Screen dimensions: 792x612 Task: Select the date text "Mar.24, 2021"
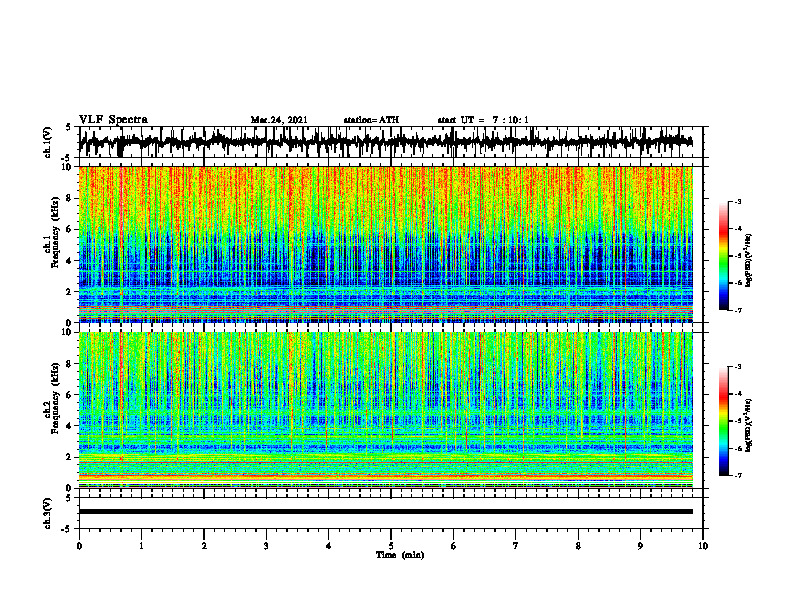(x=279, y=120)
